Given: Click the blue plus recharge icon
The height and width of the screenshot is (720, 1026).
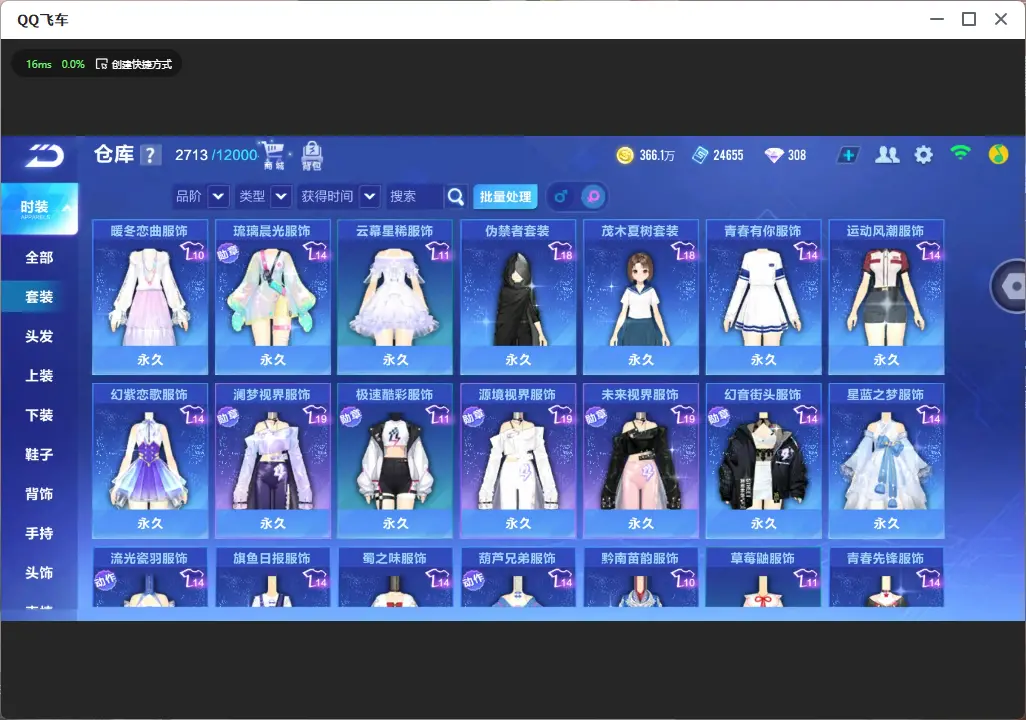Looking at the screenshot, I should [x=848, y=155].
